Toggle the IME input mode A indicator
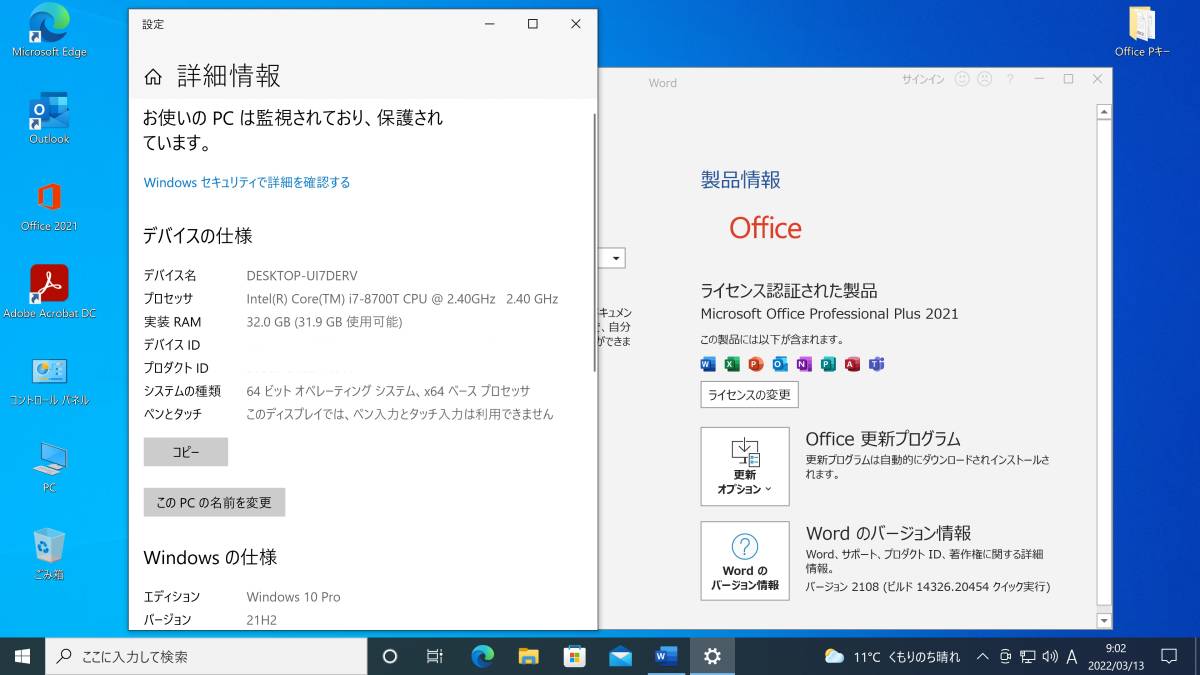 1072,657
